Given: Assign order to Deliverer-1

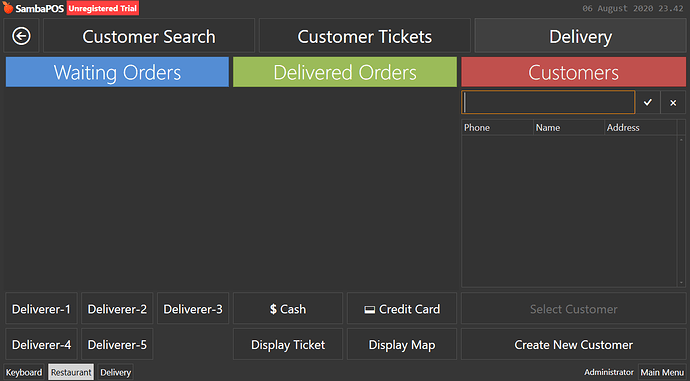Looking at the screenshot, I should point(41,309).
